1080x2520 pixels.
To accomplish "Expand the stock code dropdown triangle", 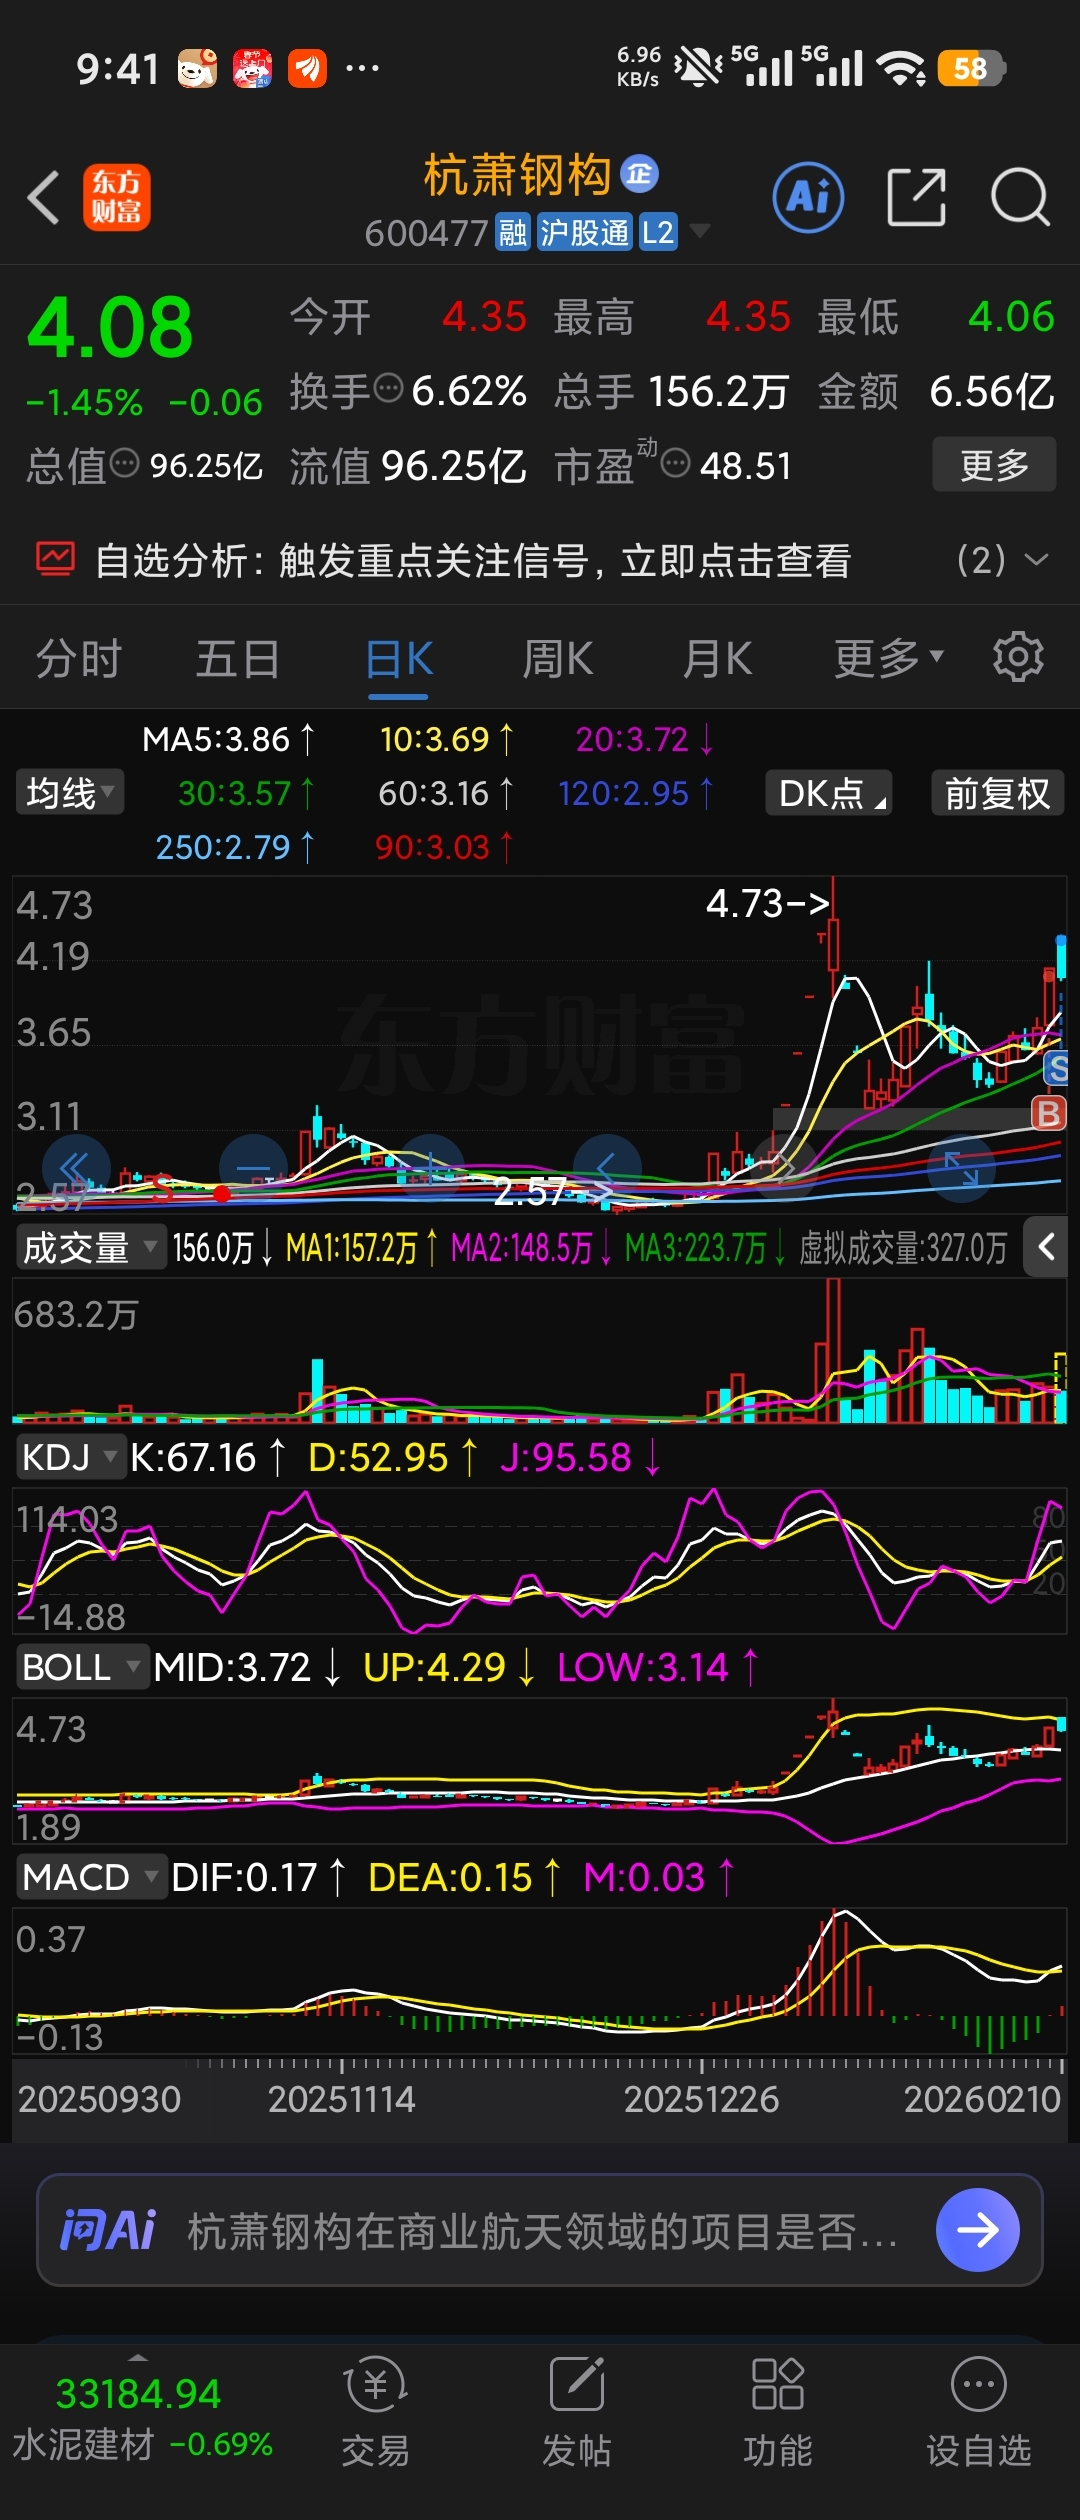I will pos(700,231).
